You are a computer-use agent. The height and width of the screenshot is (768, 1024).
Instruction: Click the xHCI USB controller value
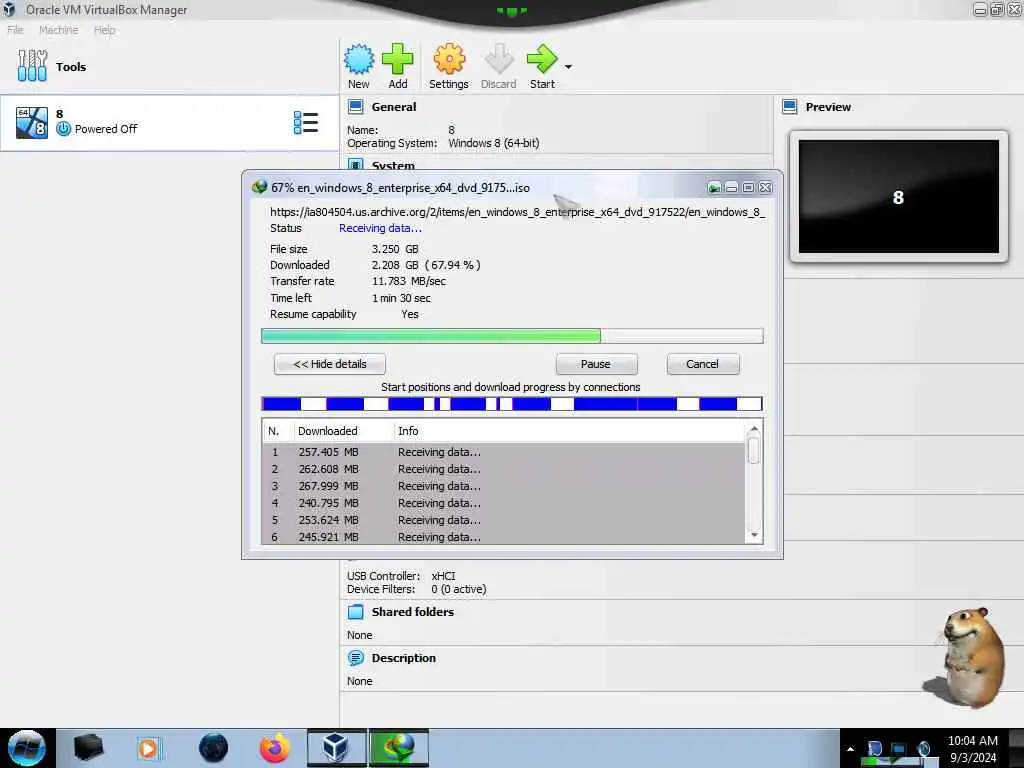click(x=443, y=576)
